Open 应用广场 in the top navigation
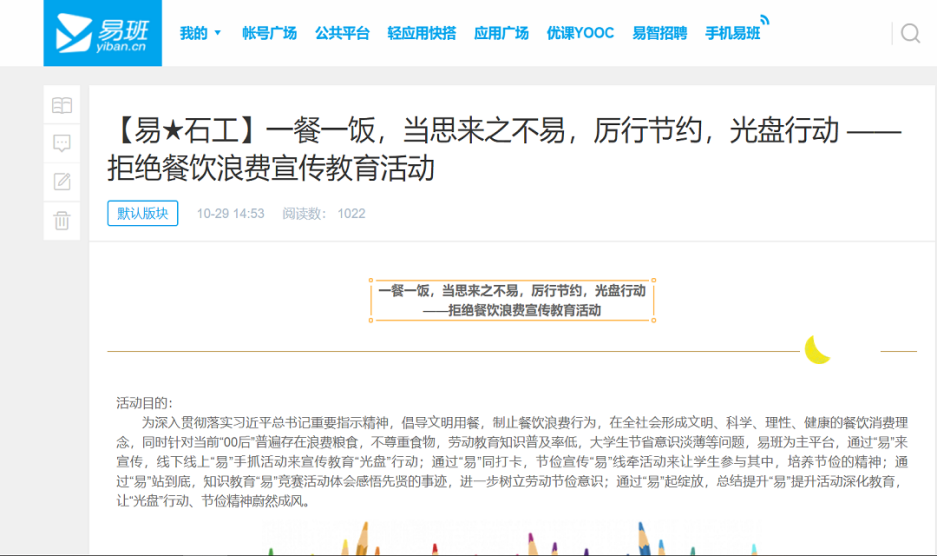This screenshot has width=937, height=556. click(x=501, y=33)
